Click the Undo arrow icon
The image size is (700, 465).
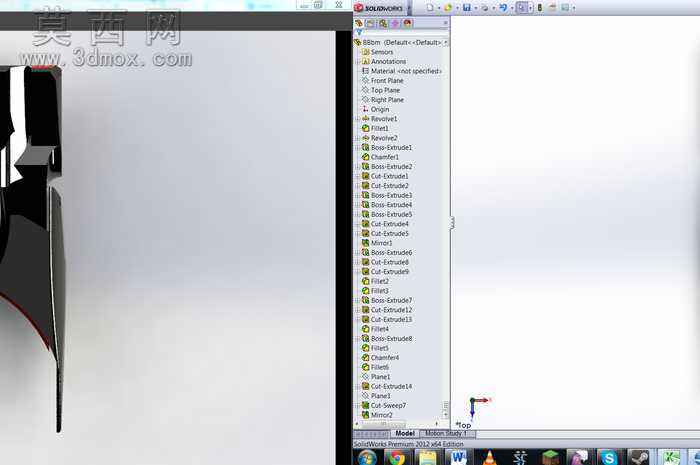click(x=503, y=8)
